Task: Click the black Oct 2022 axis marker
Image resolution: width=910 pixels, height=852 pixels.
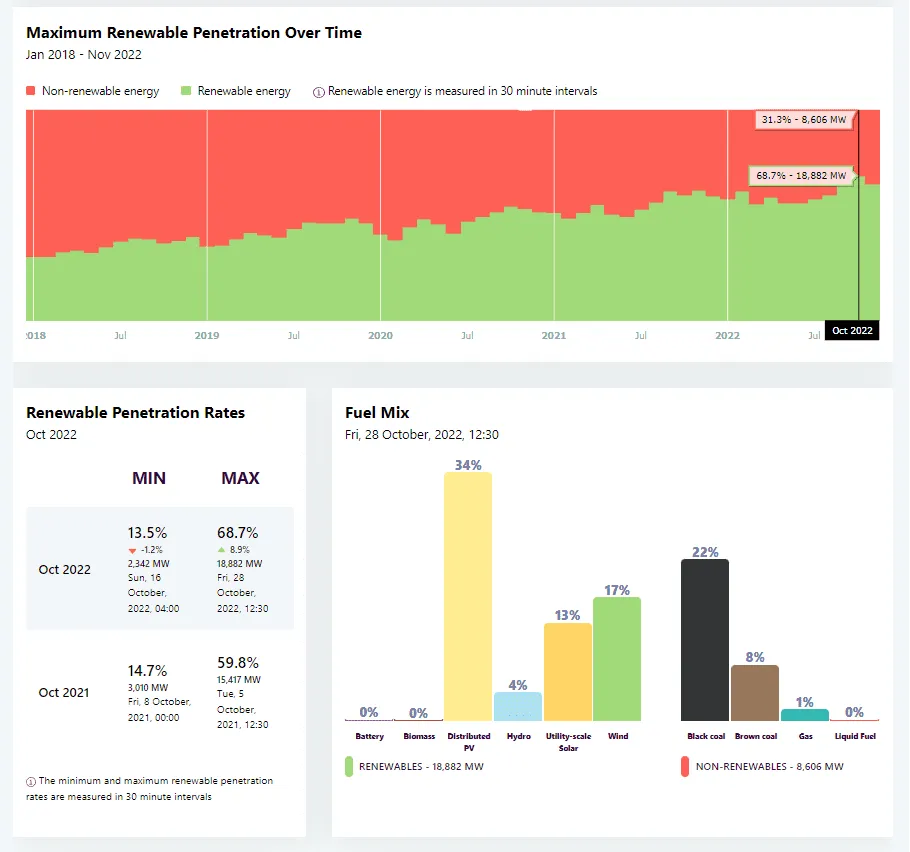Action: [x=852, y=330]
